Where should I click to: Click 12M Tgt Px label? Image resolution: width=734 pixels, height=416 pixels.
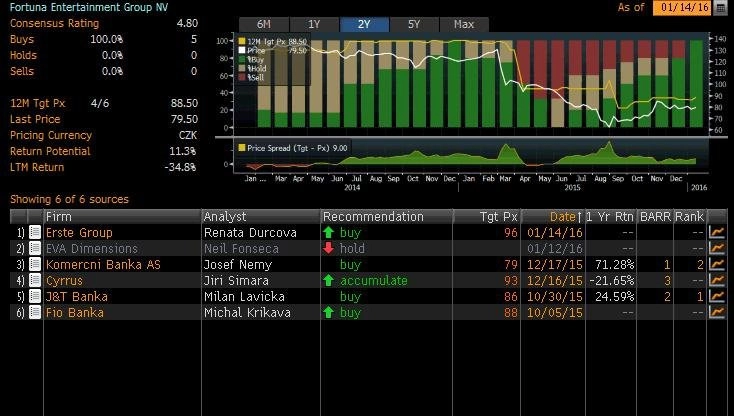pos(38,103)
